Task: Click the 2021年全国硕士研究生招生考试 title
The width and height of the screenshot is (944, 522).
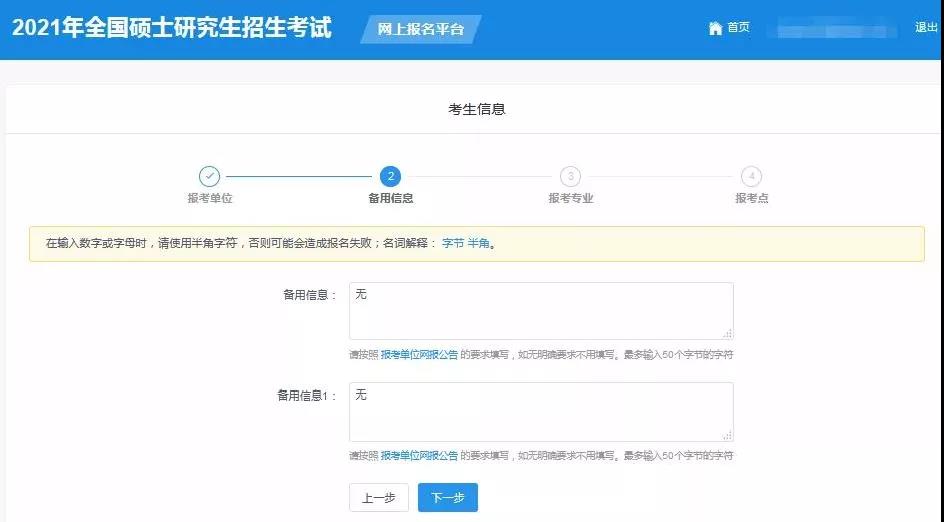Action: click(x=172, y=28)
